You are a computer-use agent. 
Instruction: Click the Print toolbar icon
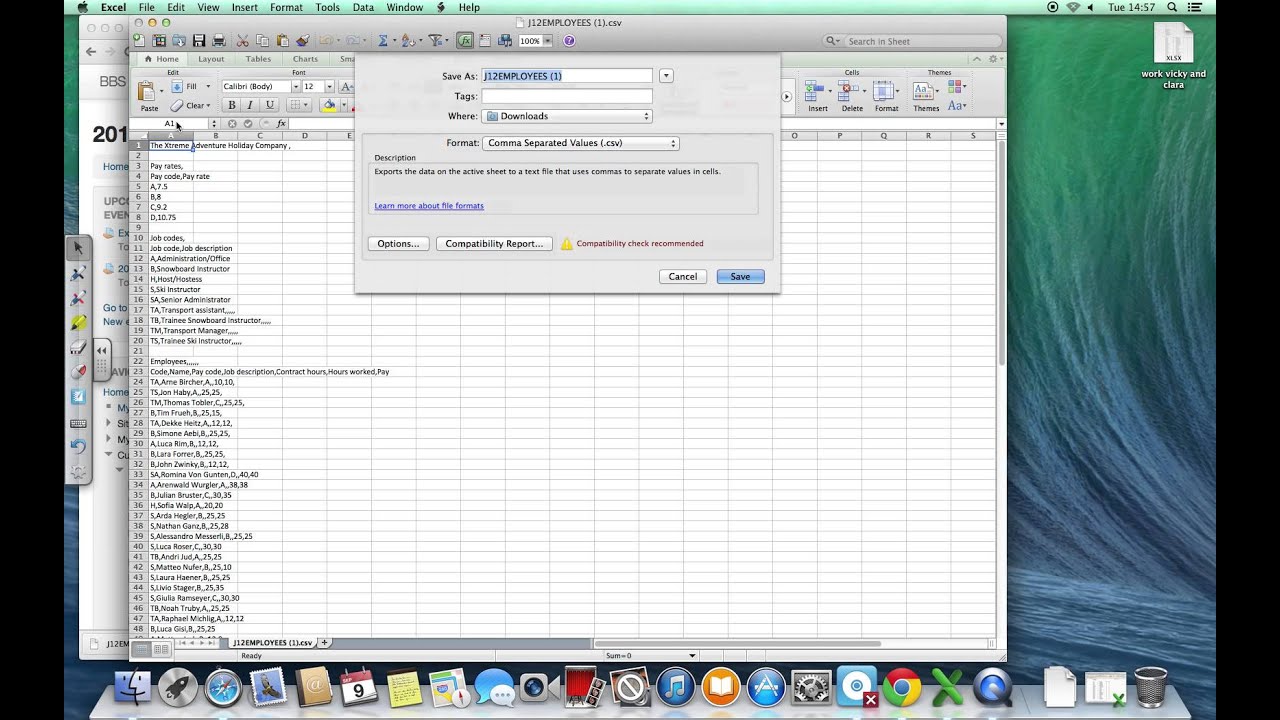tap(219, 41)
